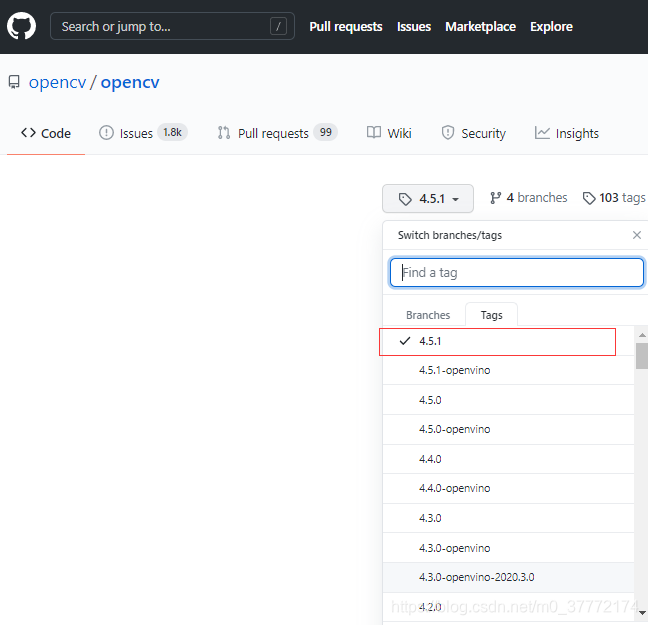Select tag 4.5.0-openvino

pyautogui.click(x=508, y=429)
